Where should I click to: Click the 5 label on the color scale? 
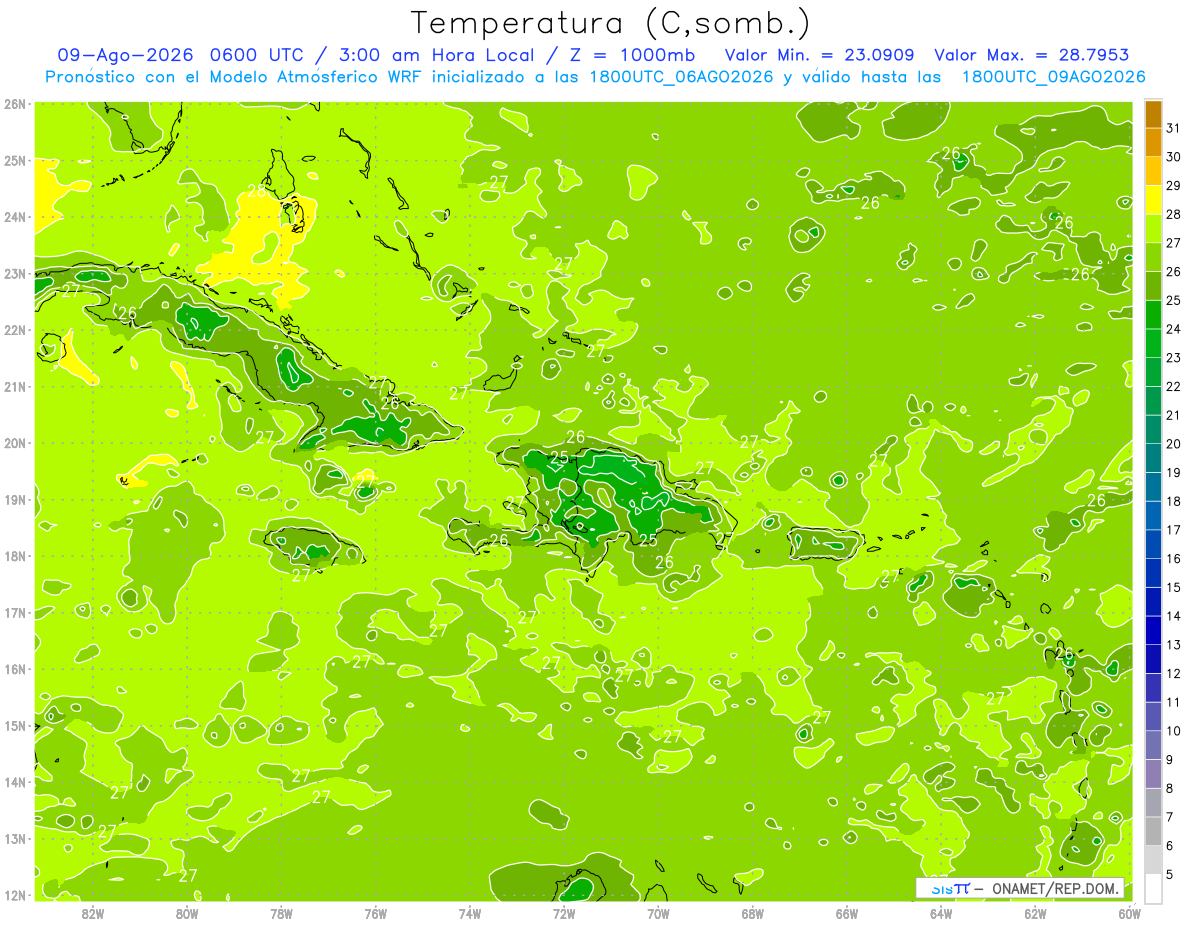pyautogui.click(x=1171, y=875)
